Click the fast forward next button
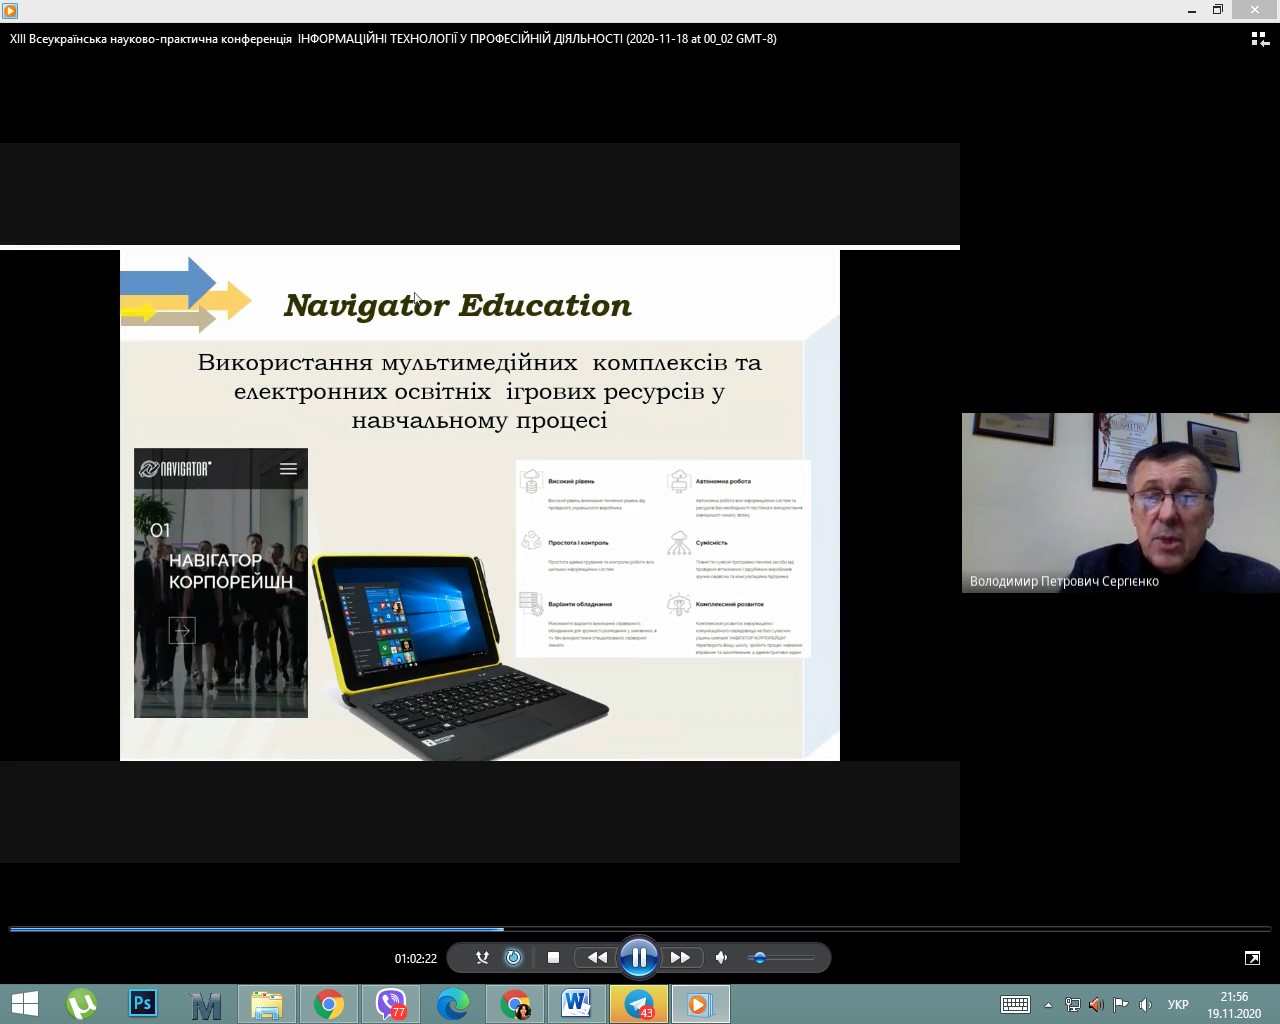 point(680,958)
